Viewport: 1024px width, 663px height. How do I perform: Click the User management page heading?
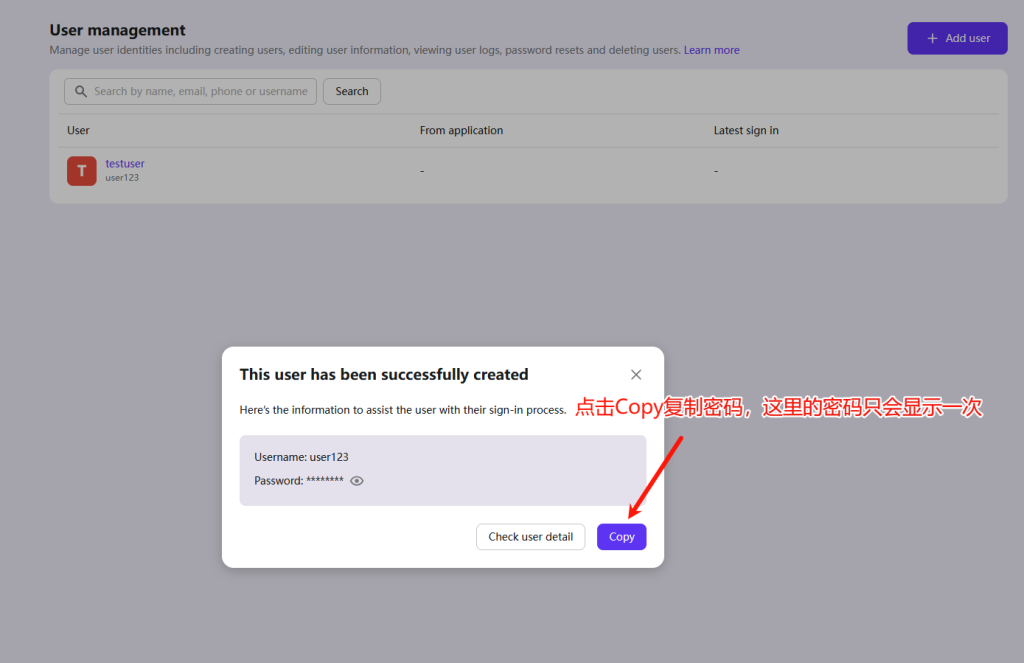click(x=117, y=31)
